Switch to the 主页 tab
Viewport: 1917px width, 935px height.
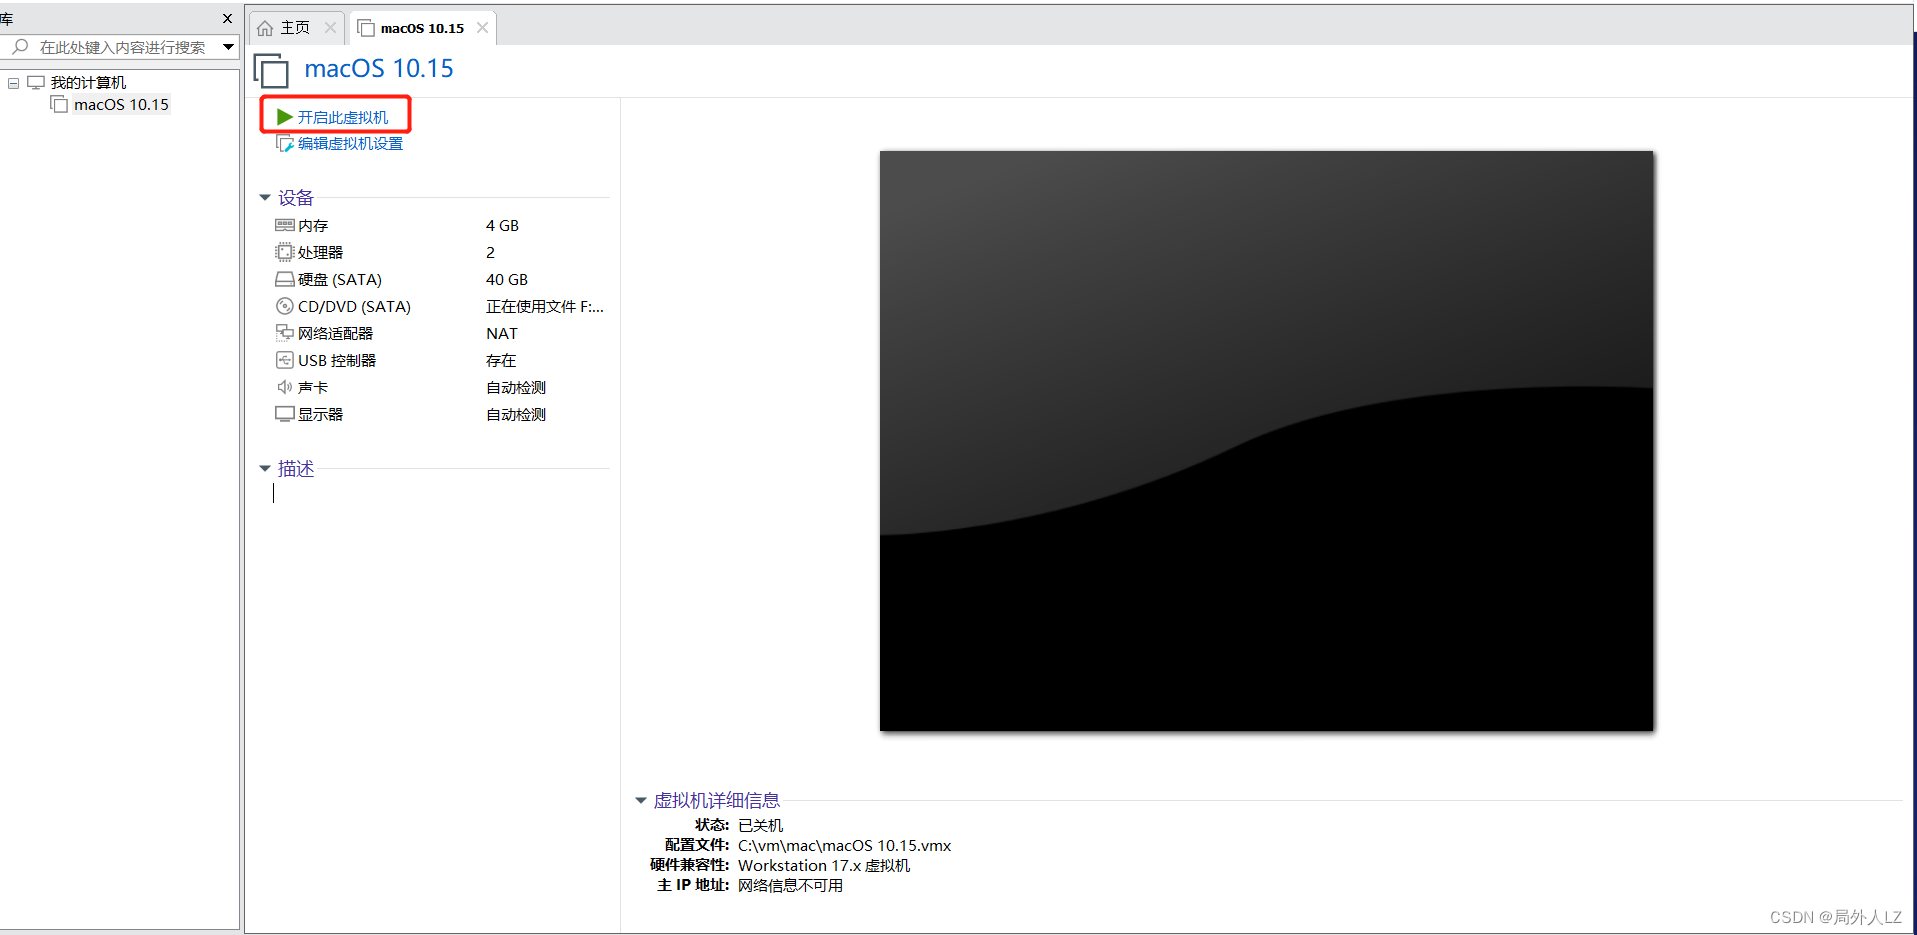(x=296, y=28)
